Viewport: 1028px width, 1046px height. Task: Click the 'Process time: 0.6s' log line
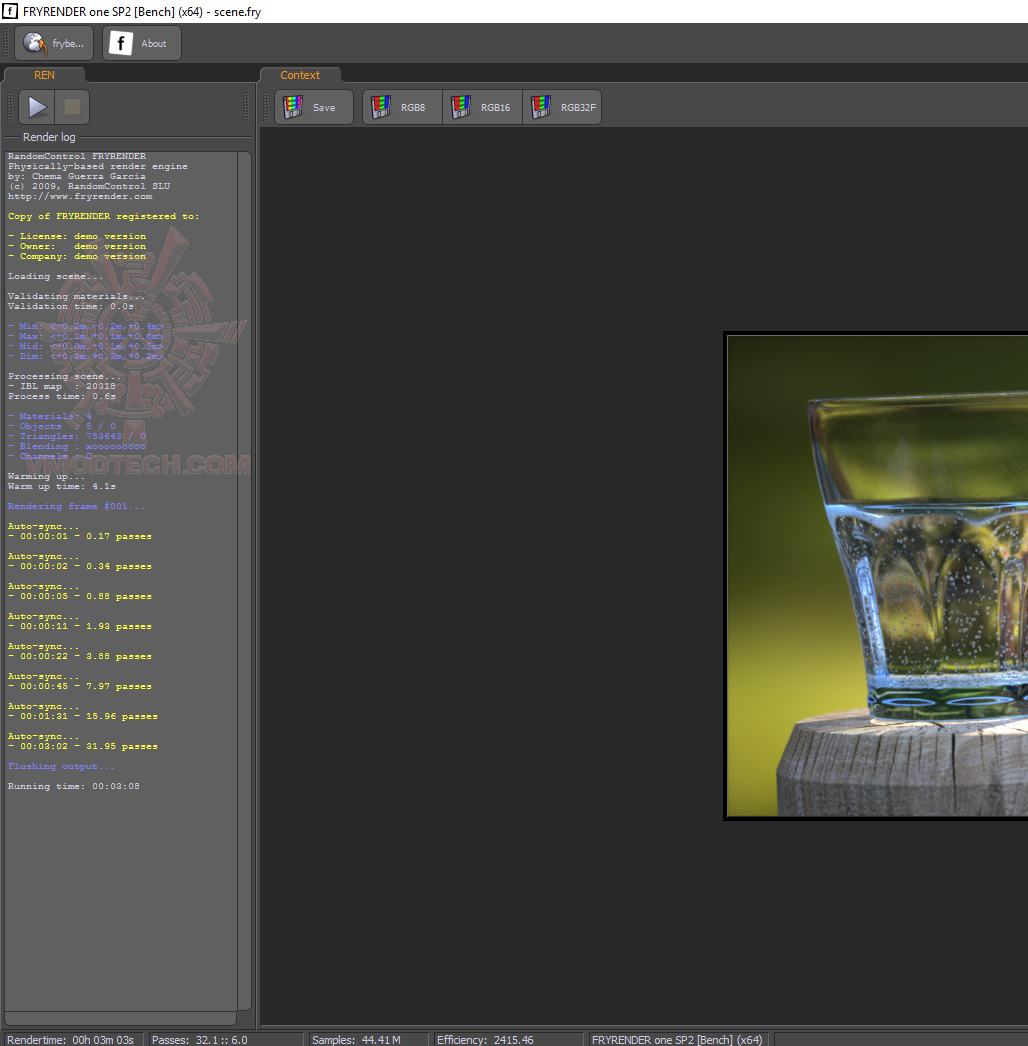click(x=61, y=396)
